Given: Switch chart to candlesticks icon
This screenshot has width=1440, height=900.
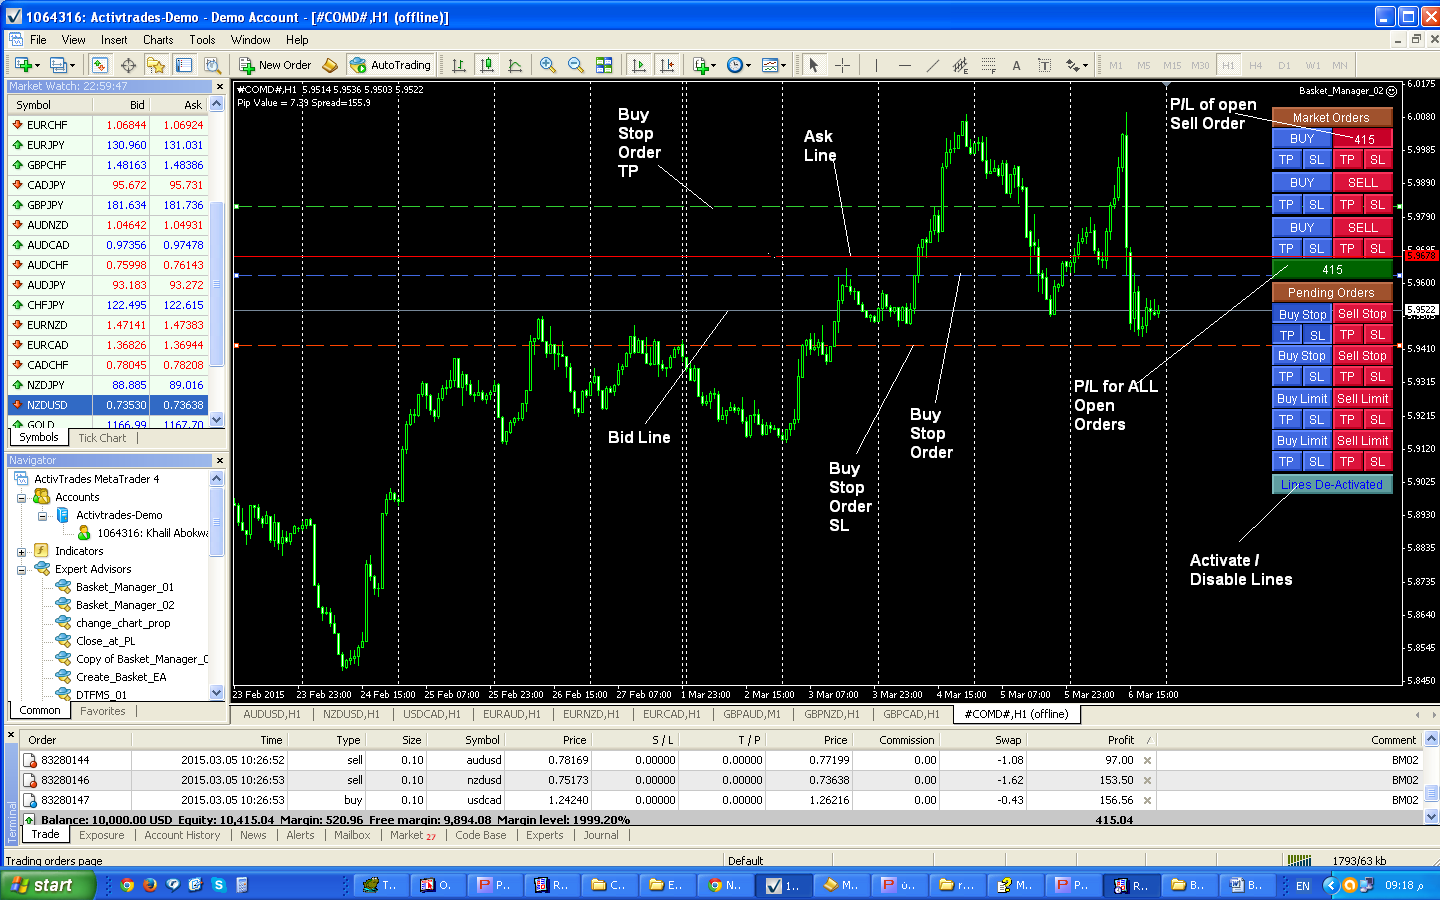Looking at the screenshot, I should tap(487, 65).
